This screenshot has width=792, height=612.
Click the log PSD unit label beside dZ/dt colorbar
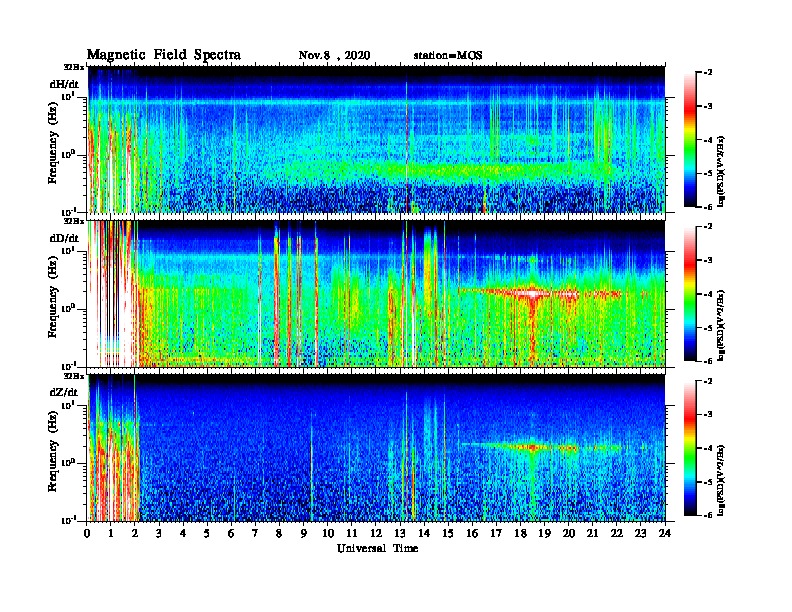pyautogui.click(x=721, y=479)
